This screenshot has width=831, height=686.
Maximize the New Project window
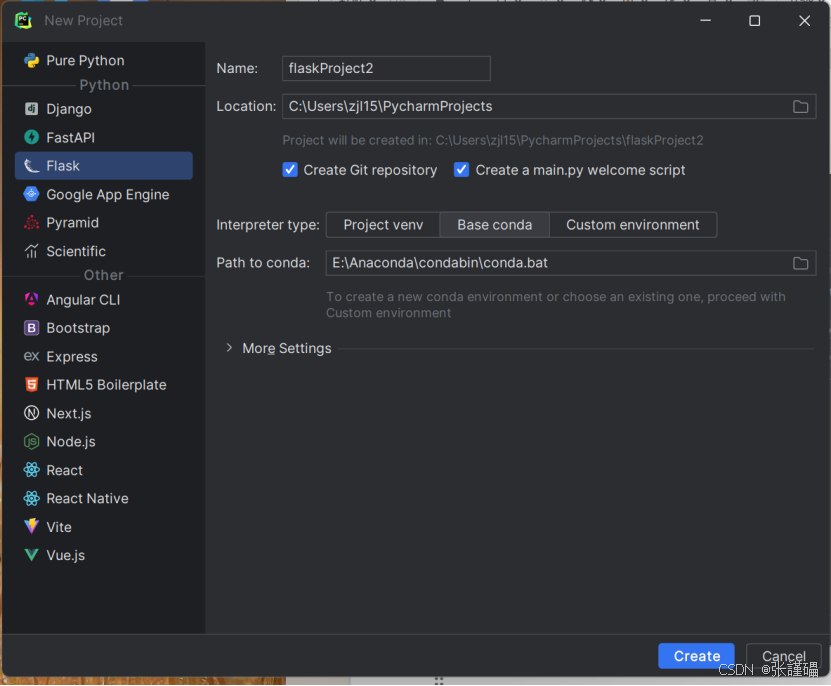(754, 21)
